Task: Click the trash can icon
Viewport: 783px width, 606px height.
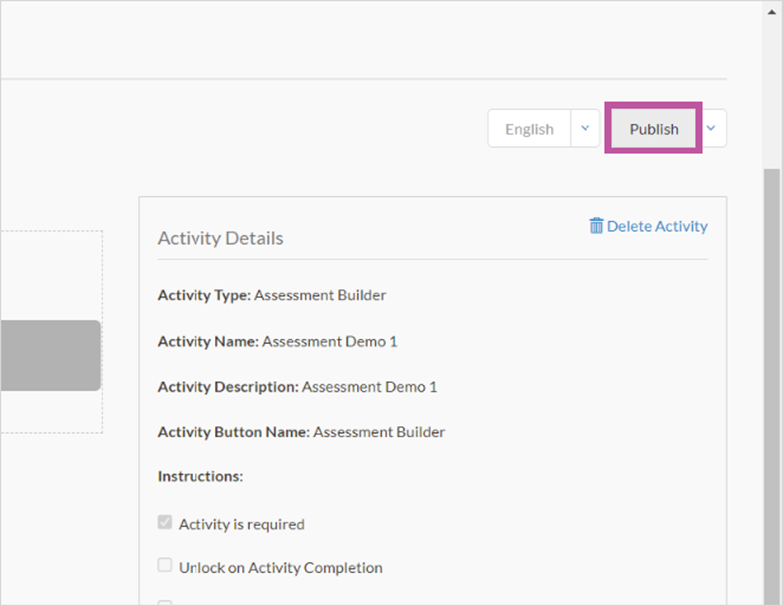Action: tap(596, 226)
